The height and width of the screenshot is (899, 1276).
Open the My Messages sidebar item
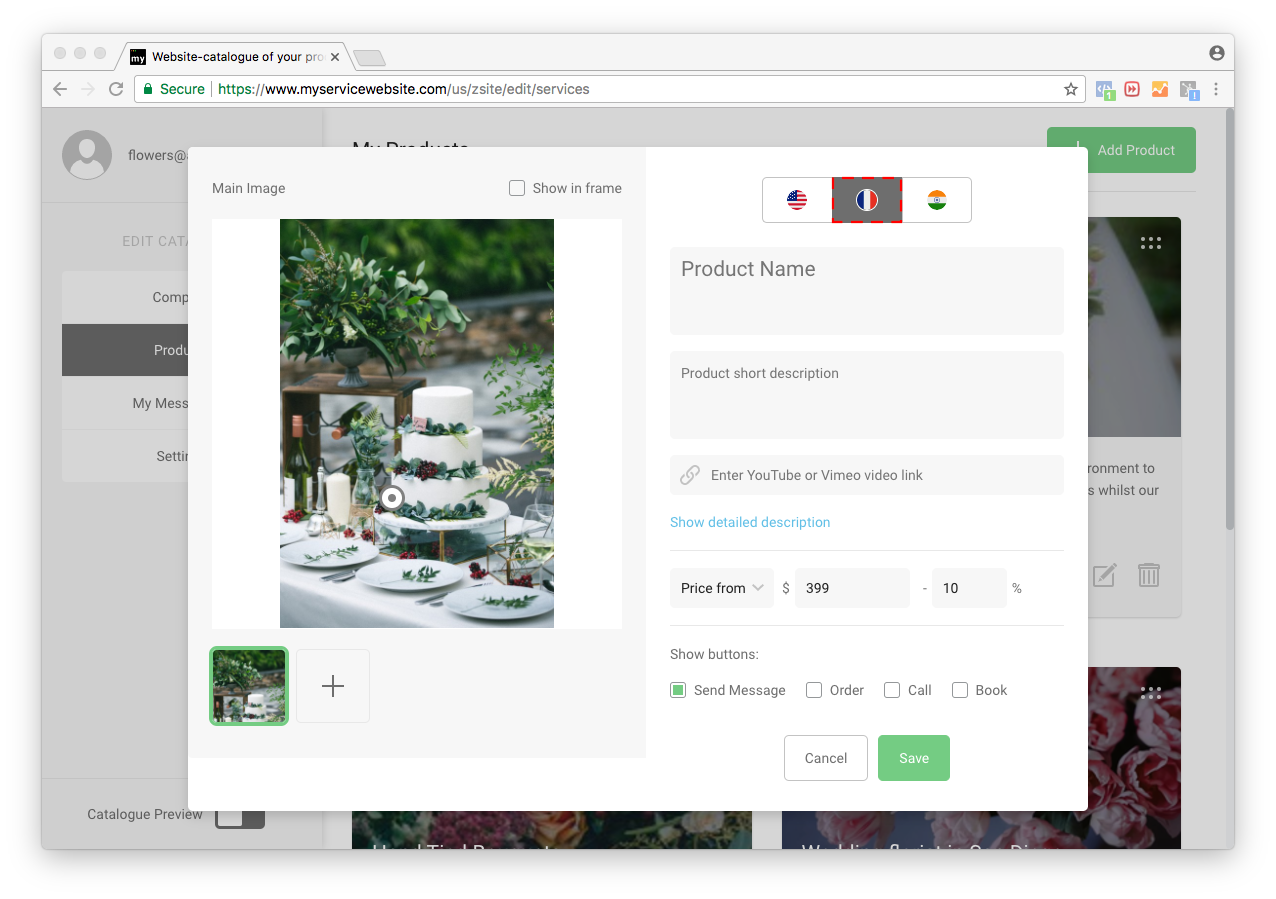[125, 403]
